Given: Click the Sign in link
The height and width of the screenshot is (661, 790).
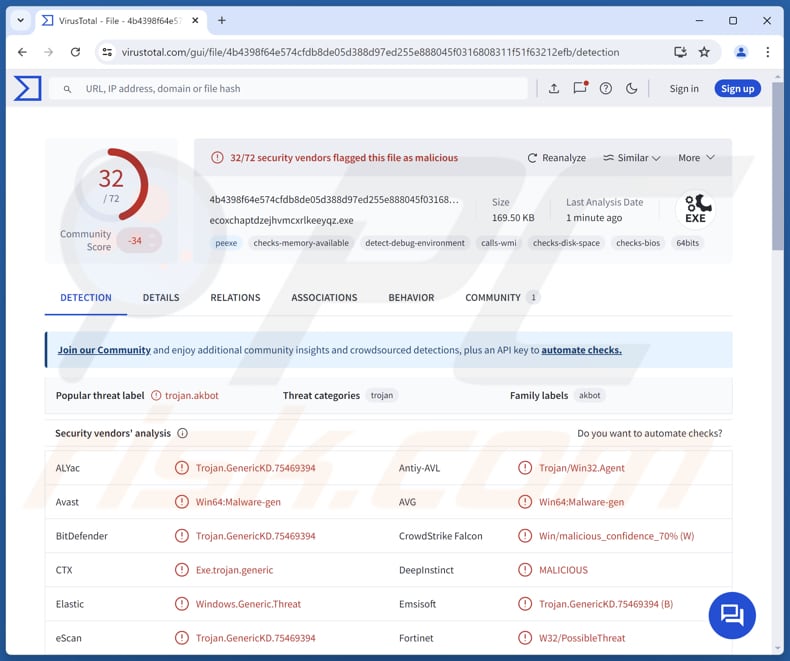Looking at the screenshot, I should coord(684,89).
